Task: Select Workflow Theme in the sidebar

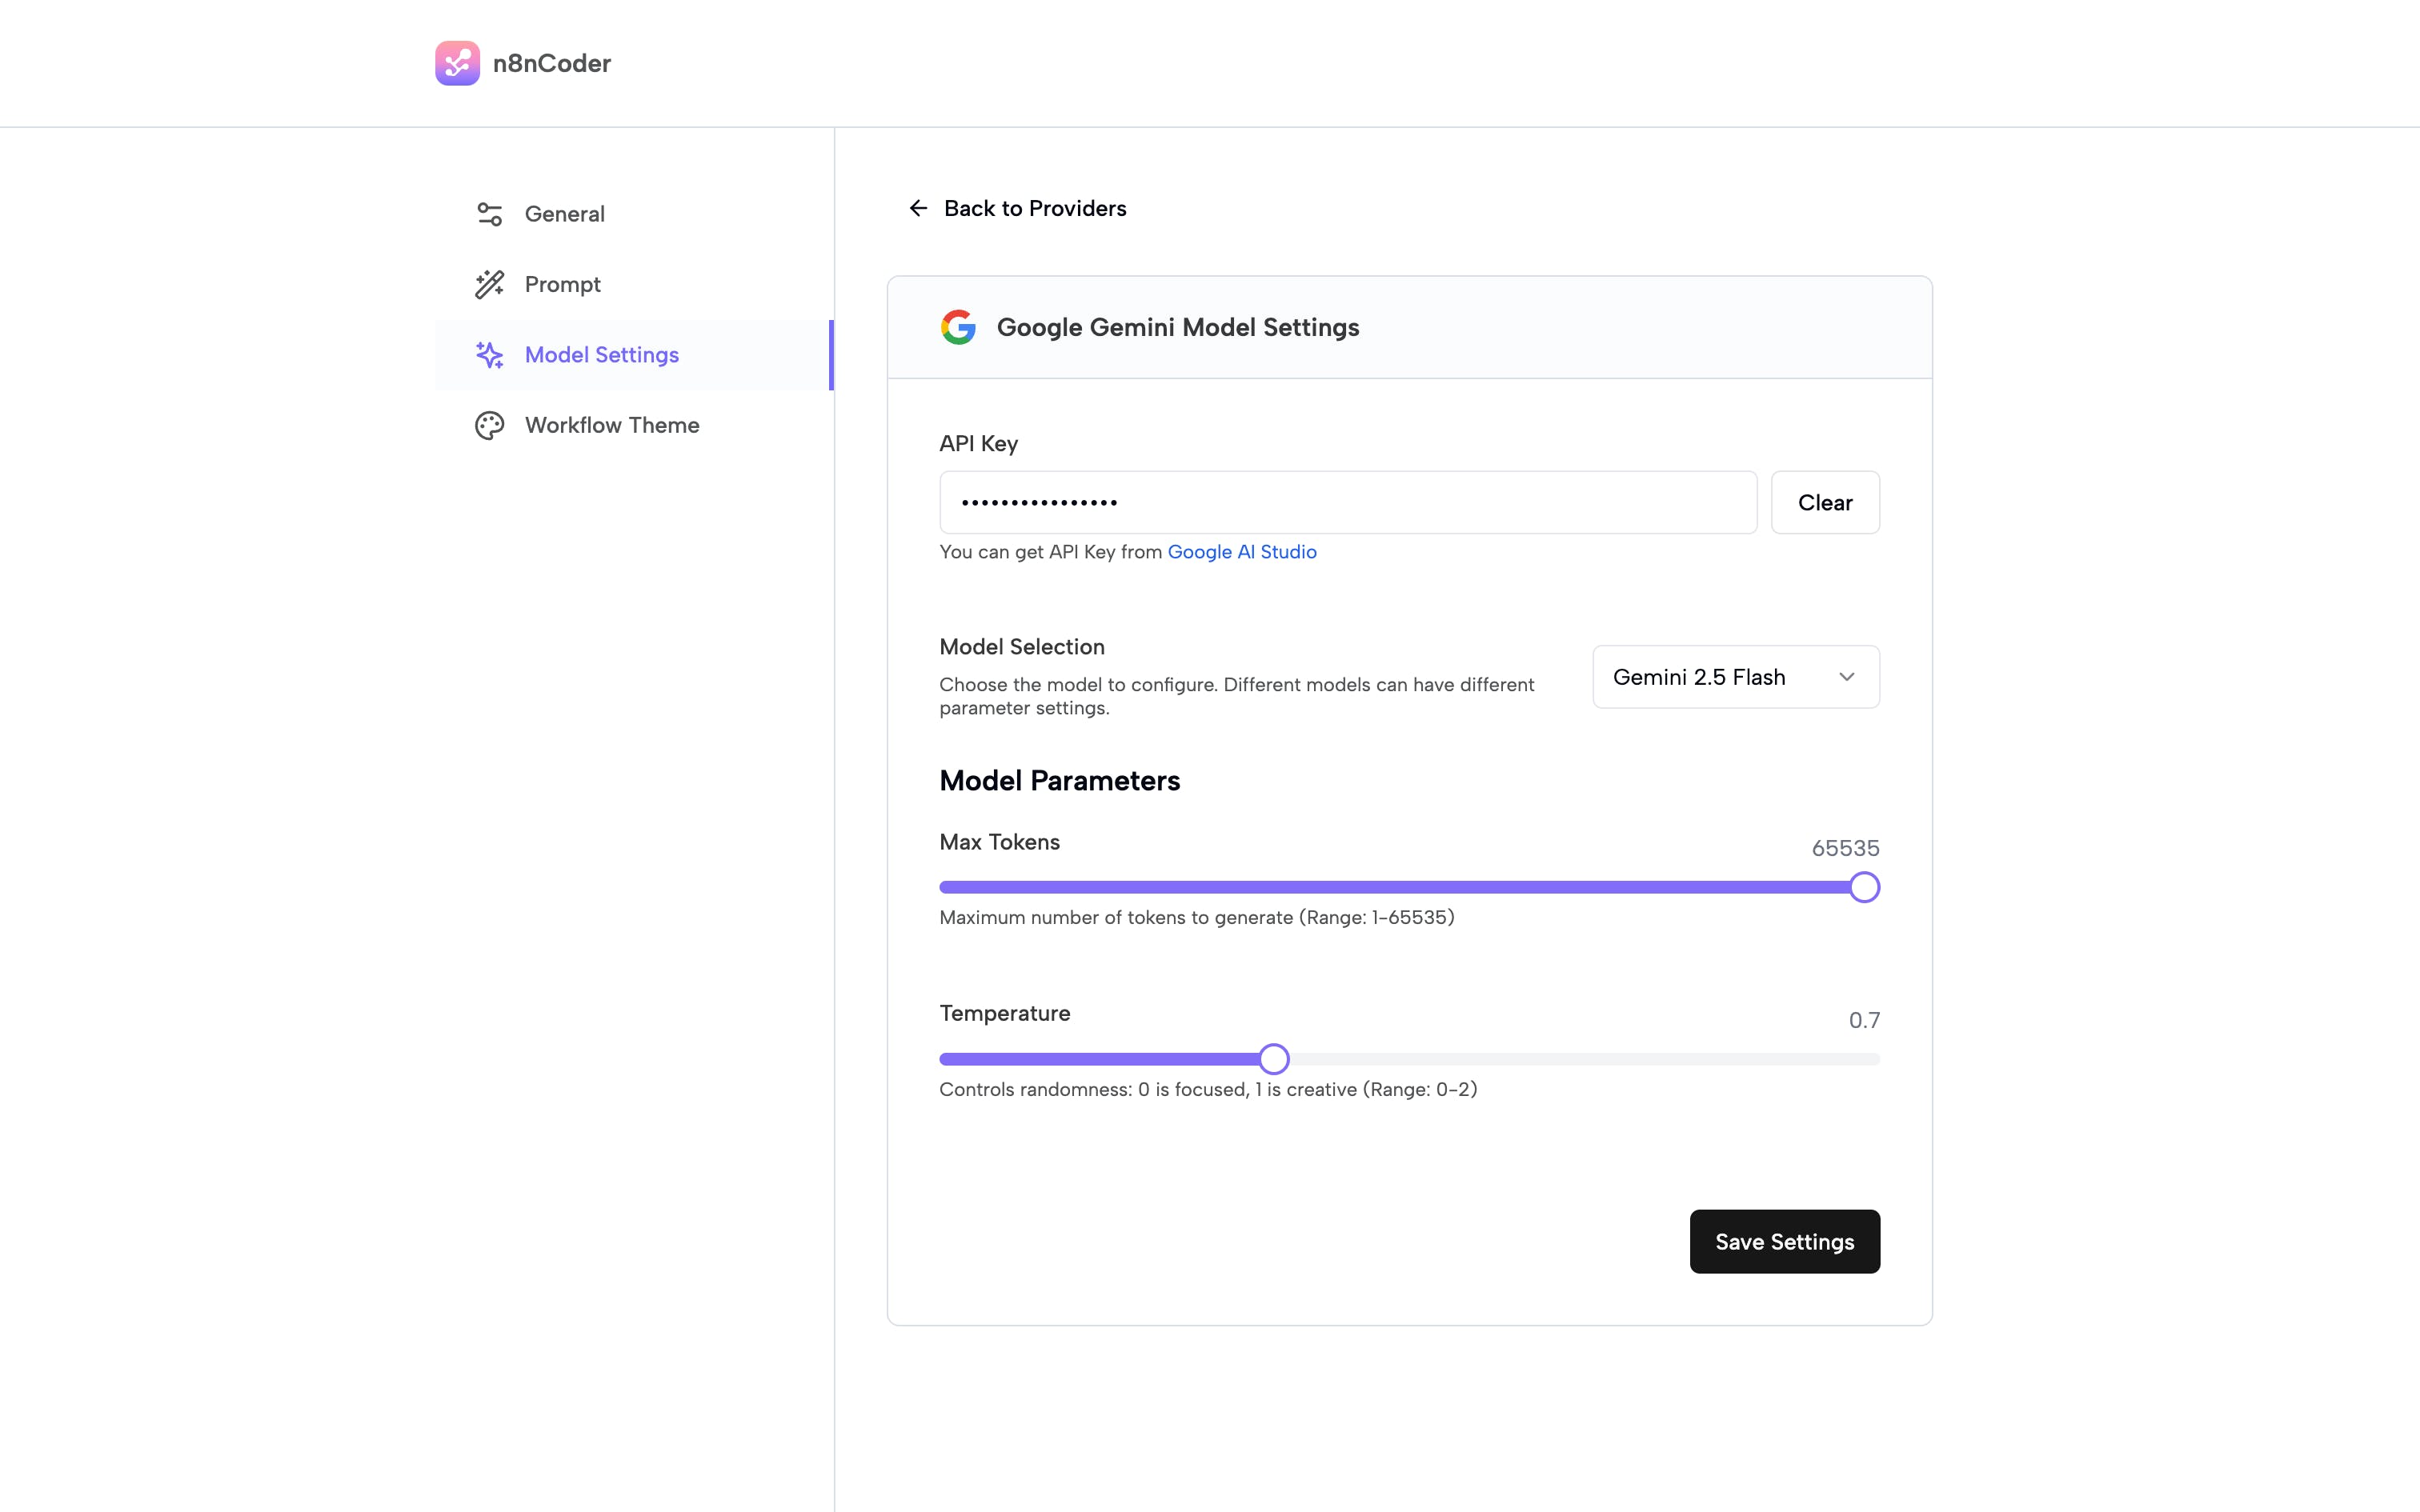Action: click(611, 425)
